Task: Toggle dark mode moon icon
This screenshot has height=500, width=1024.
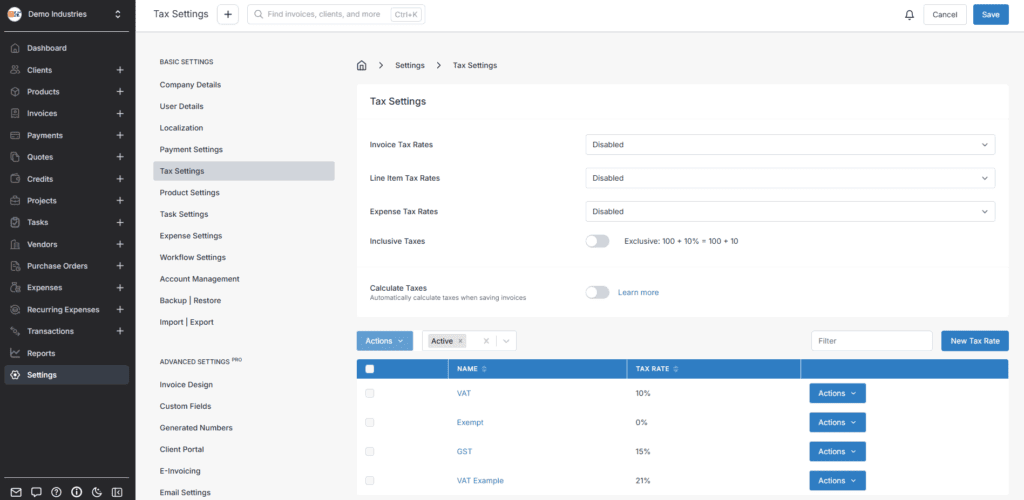Action: [96, 492]
